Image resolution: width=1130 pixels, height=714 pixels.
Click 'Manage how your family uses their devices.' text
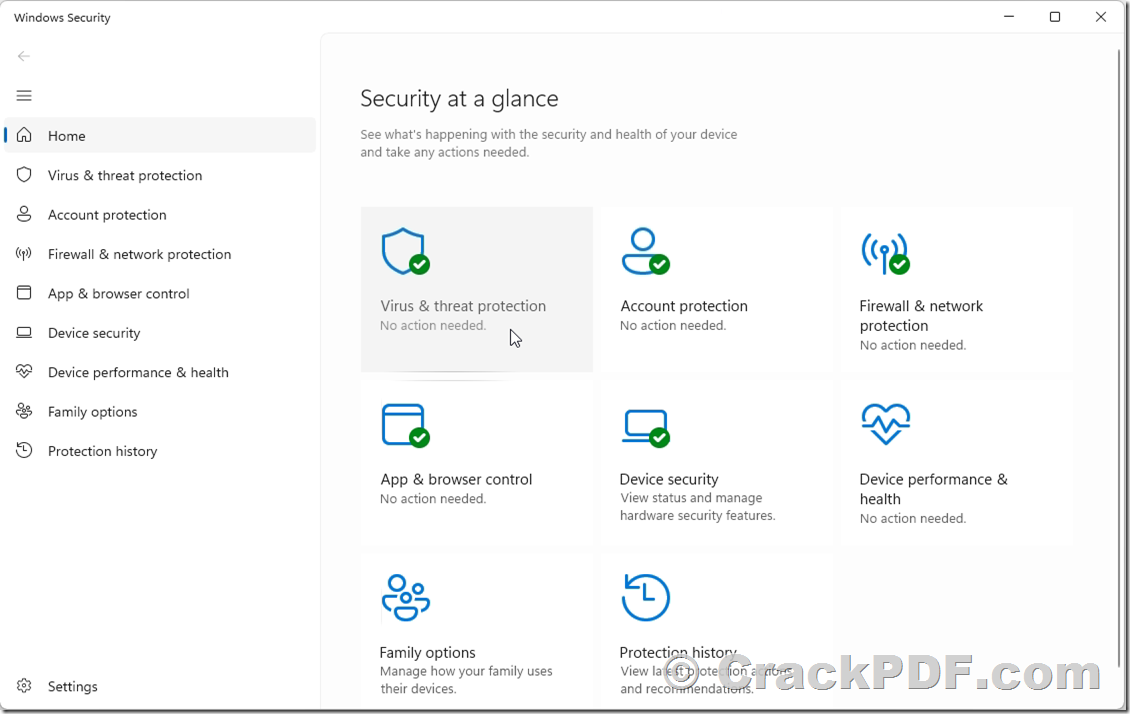click(x=466, y=679)
